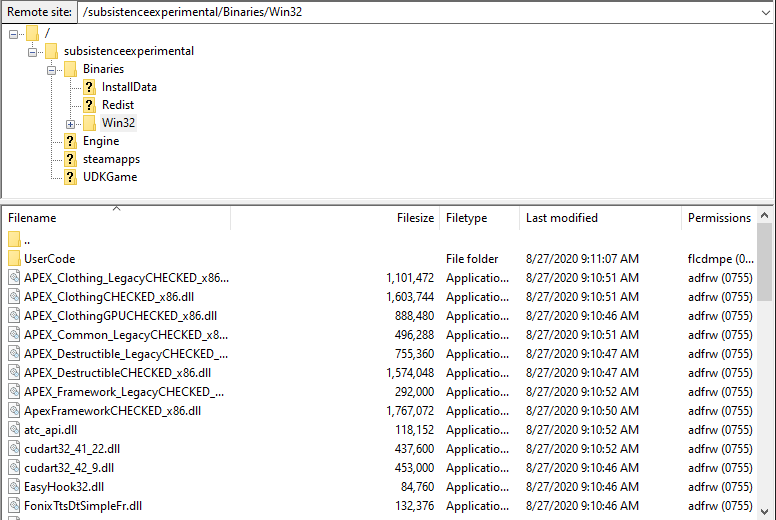776x520 pixels.
Task: Sort file list by Filename column
Action: (x=116, y=218)
